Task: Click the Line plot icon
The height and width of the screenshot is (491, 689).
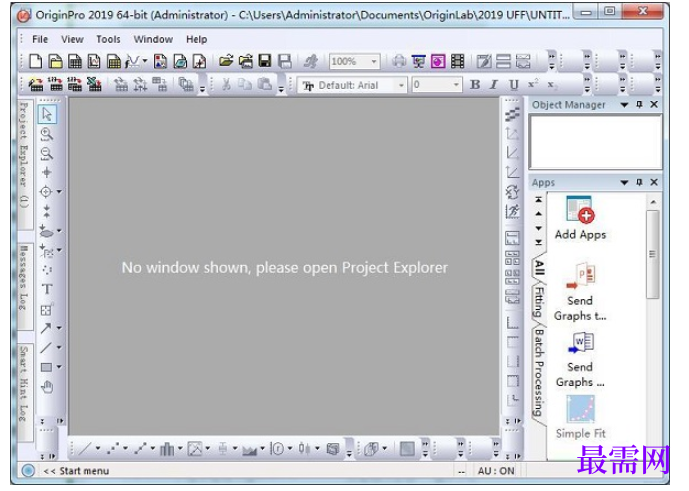Action: (x=84, y=449)
